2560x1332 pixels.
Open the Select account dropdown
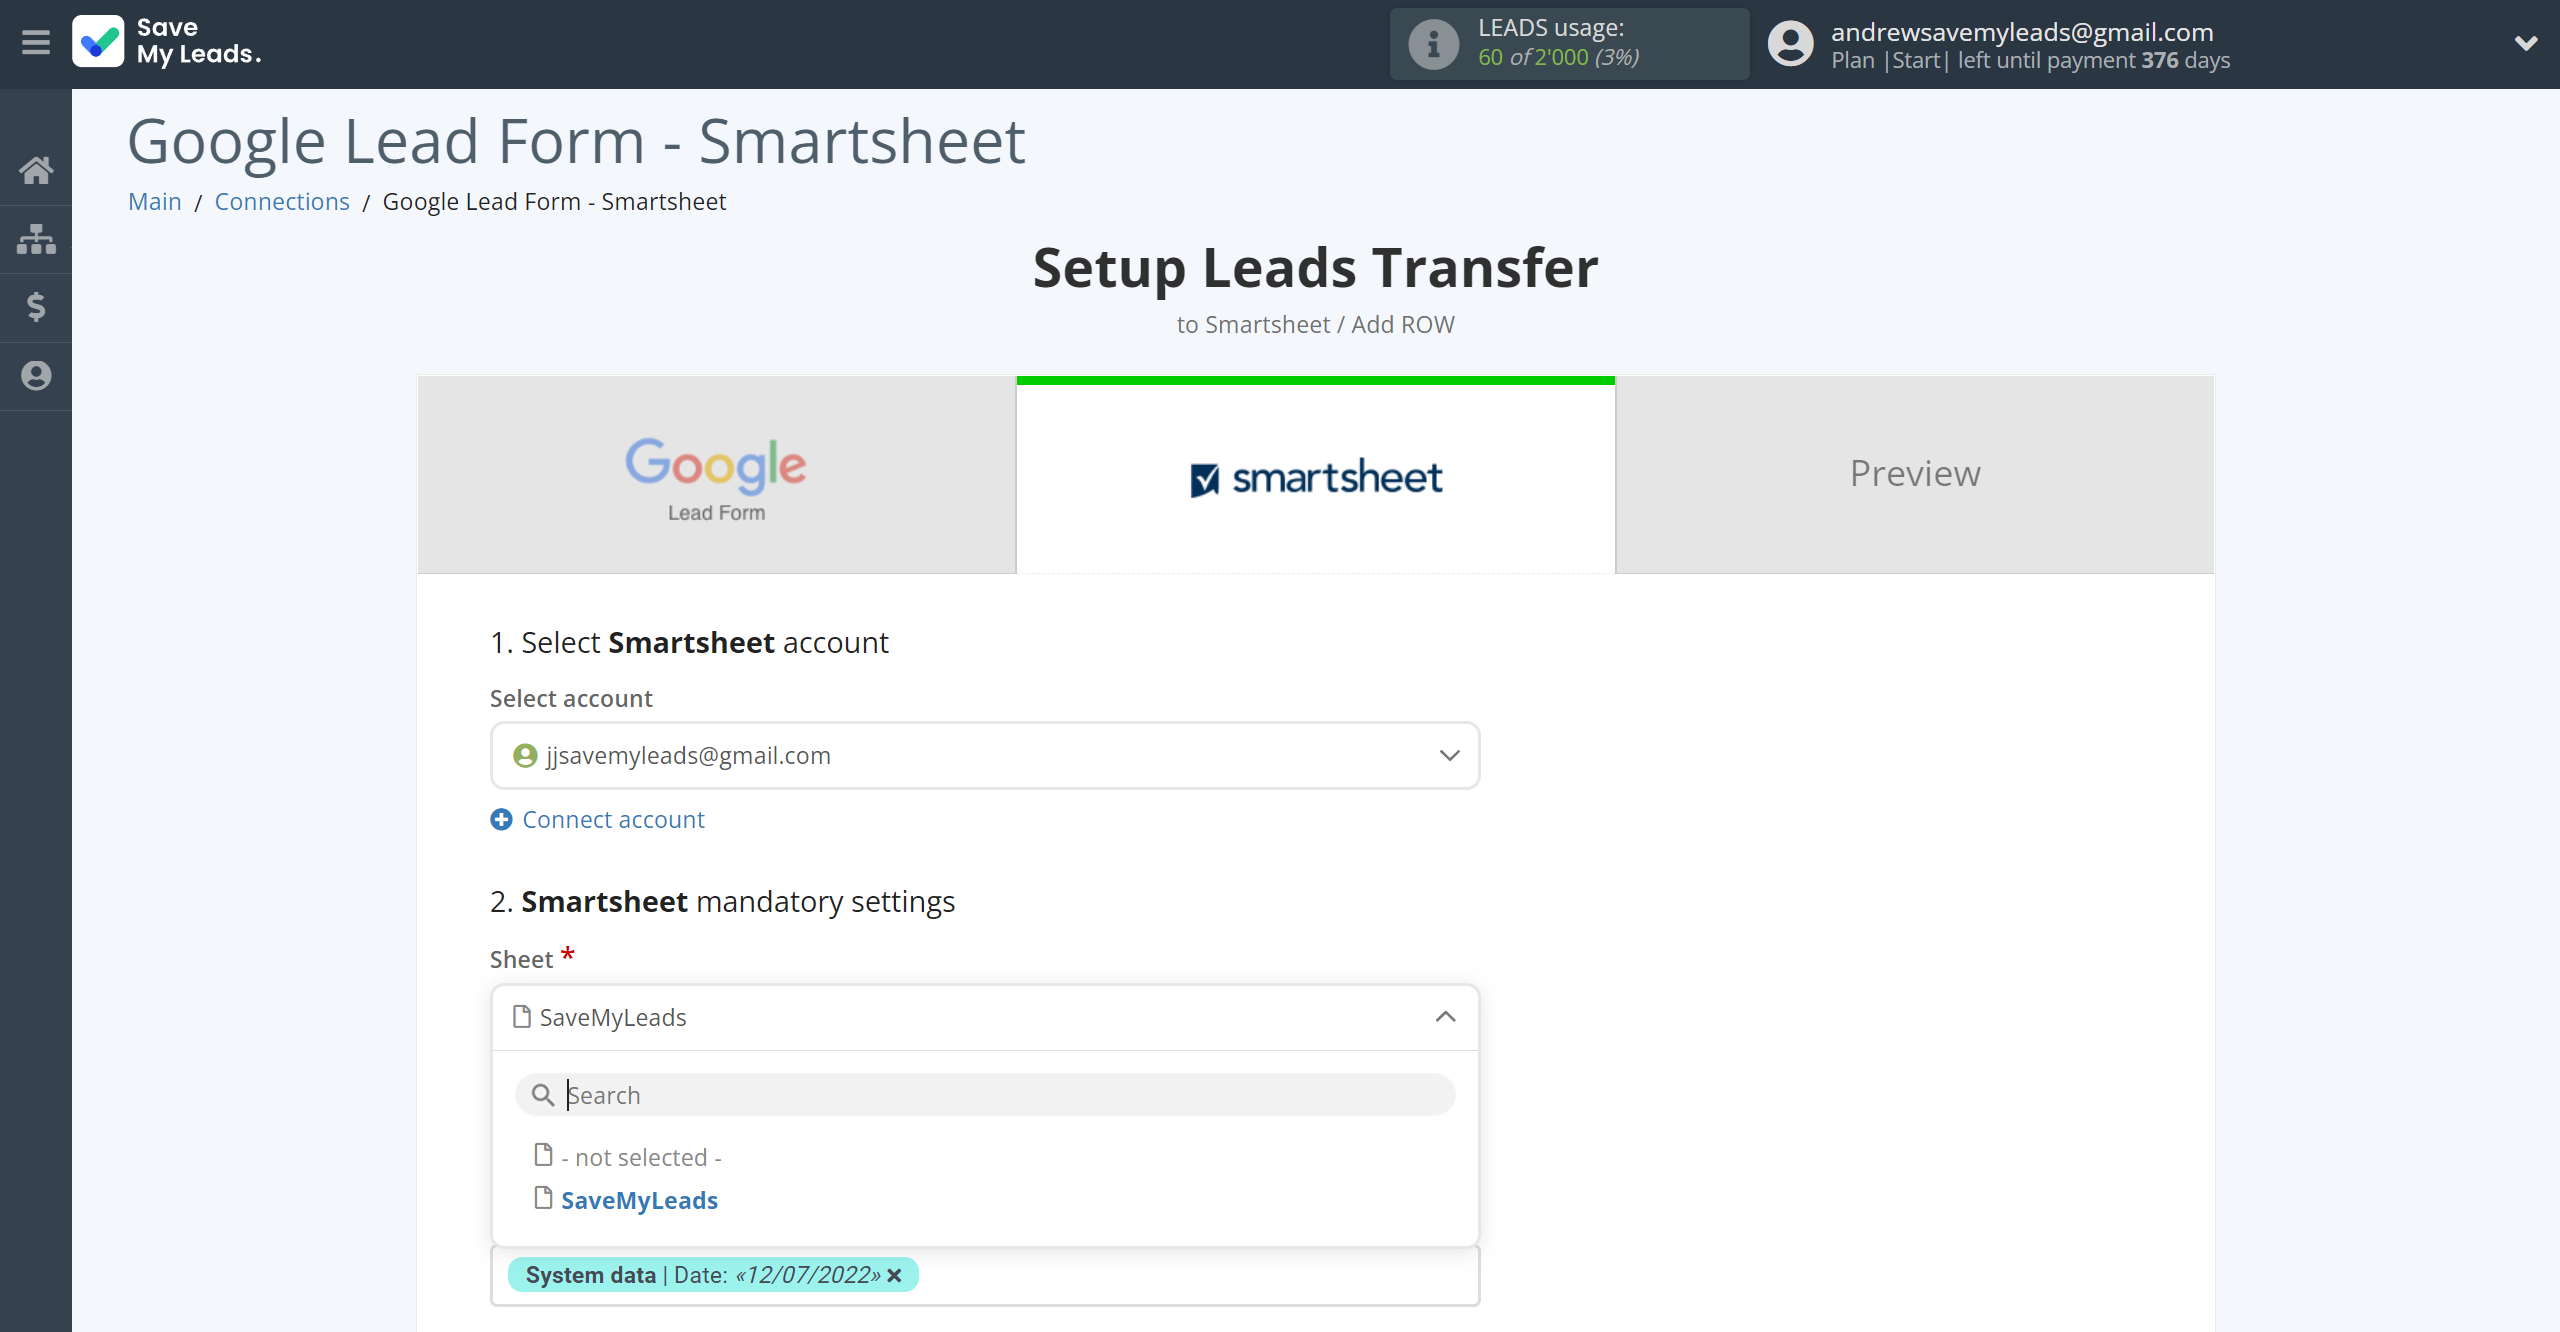985,755
